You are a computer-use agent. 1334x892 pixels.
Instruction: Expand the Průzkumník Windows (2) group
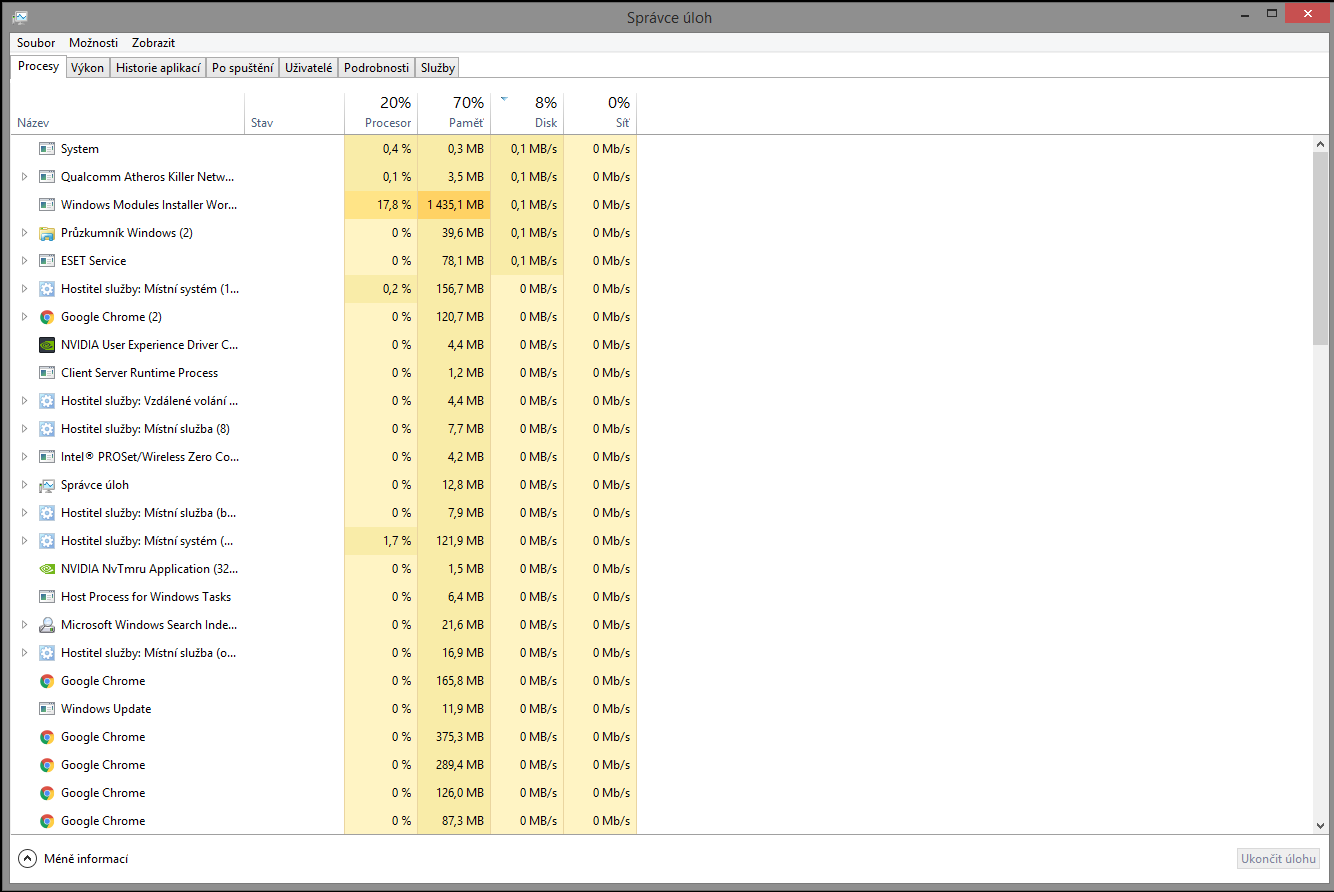(25, 233)
